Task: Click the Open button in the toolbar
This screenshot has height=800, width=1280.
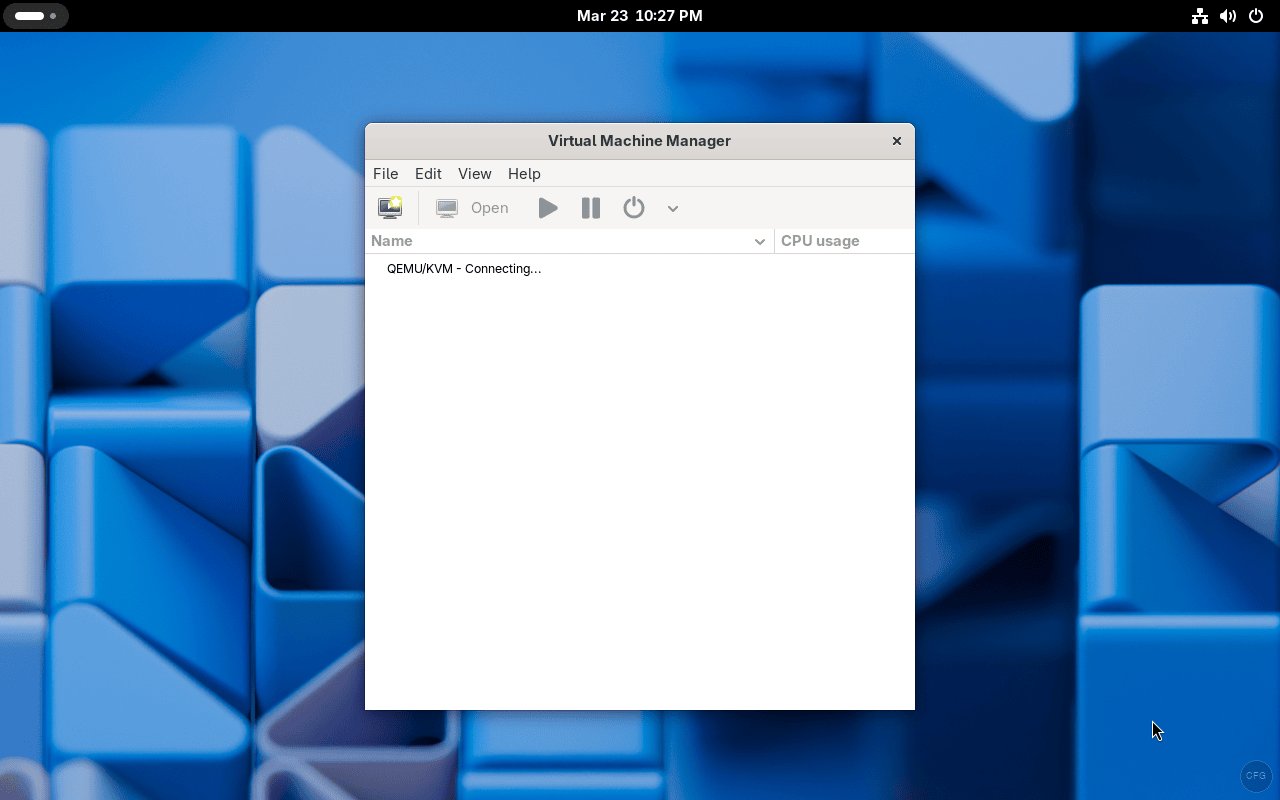Action: click(x=490, y=208)
